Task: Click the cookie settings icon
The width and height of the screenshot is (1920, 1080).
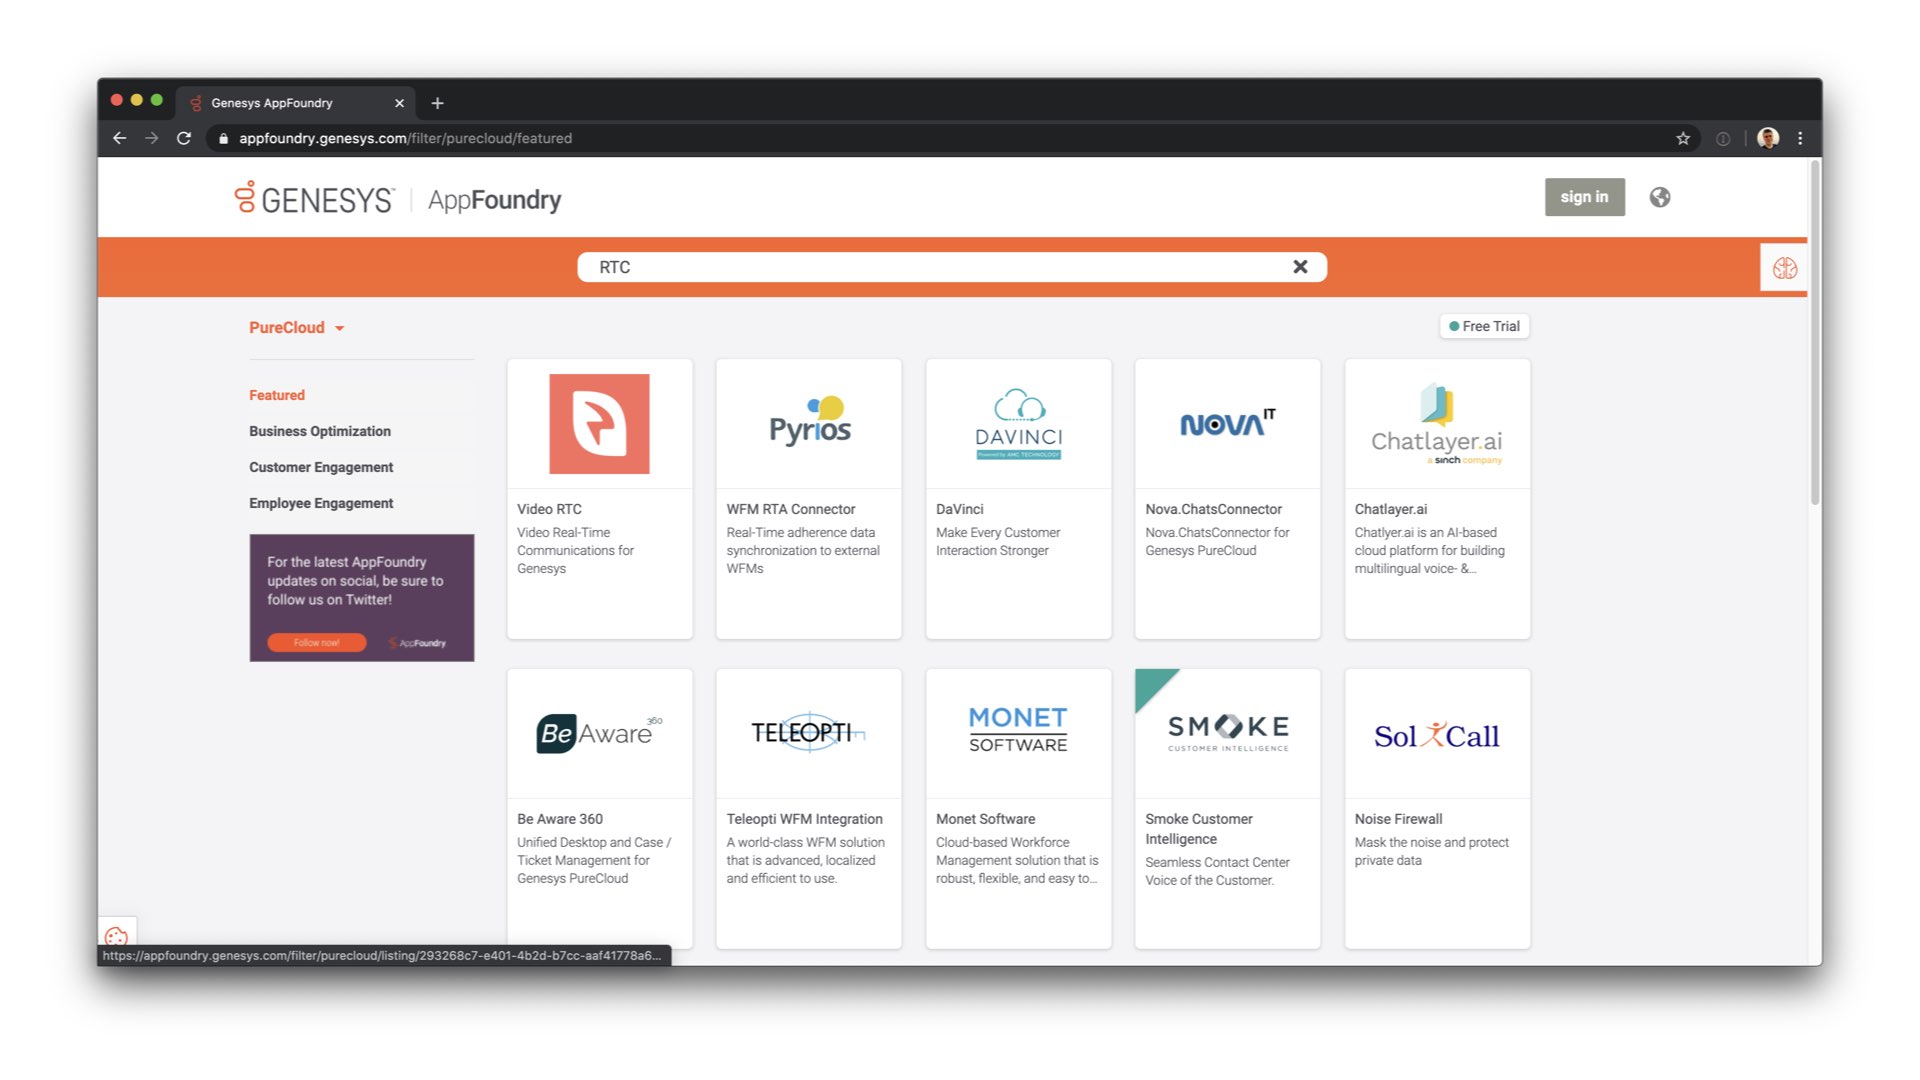Action: click(116, 937)
